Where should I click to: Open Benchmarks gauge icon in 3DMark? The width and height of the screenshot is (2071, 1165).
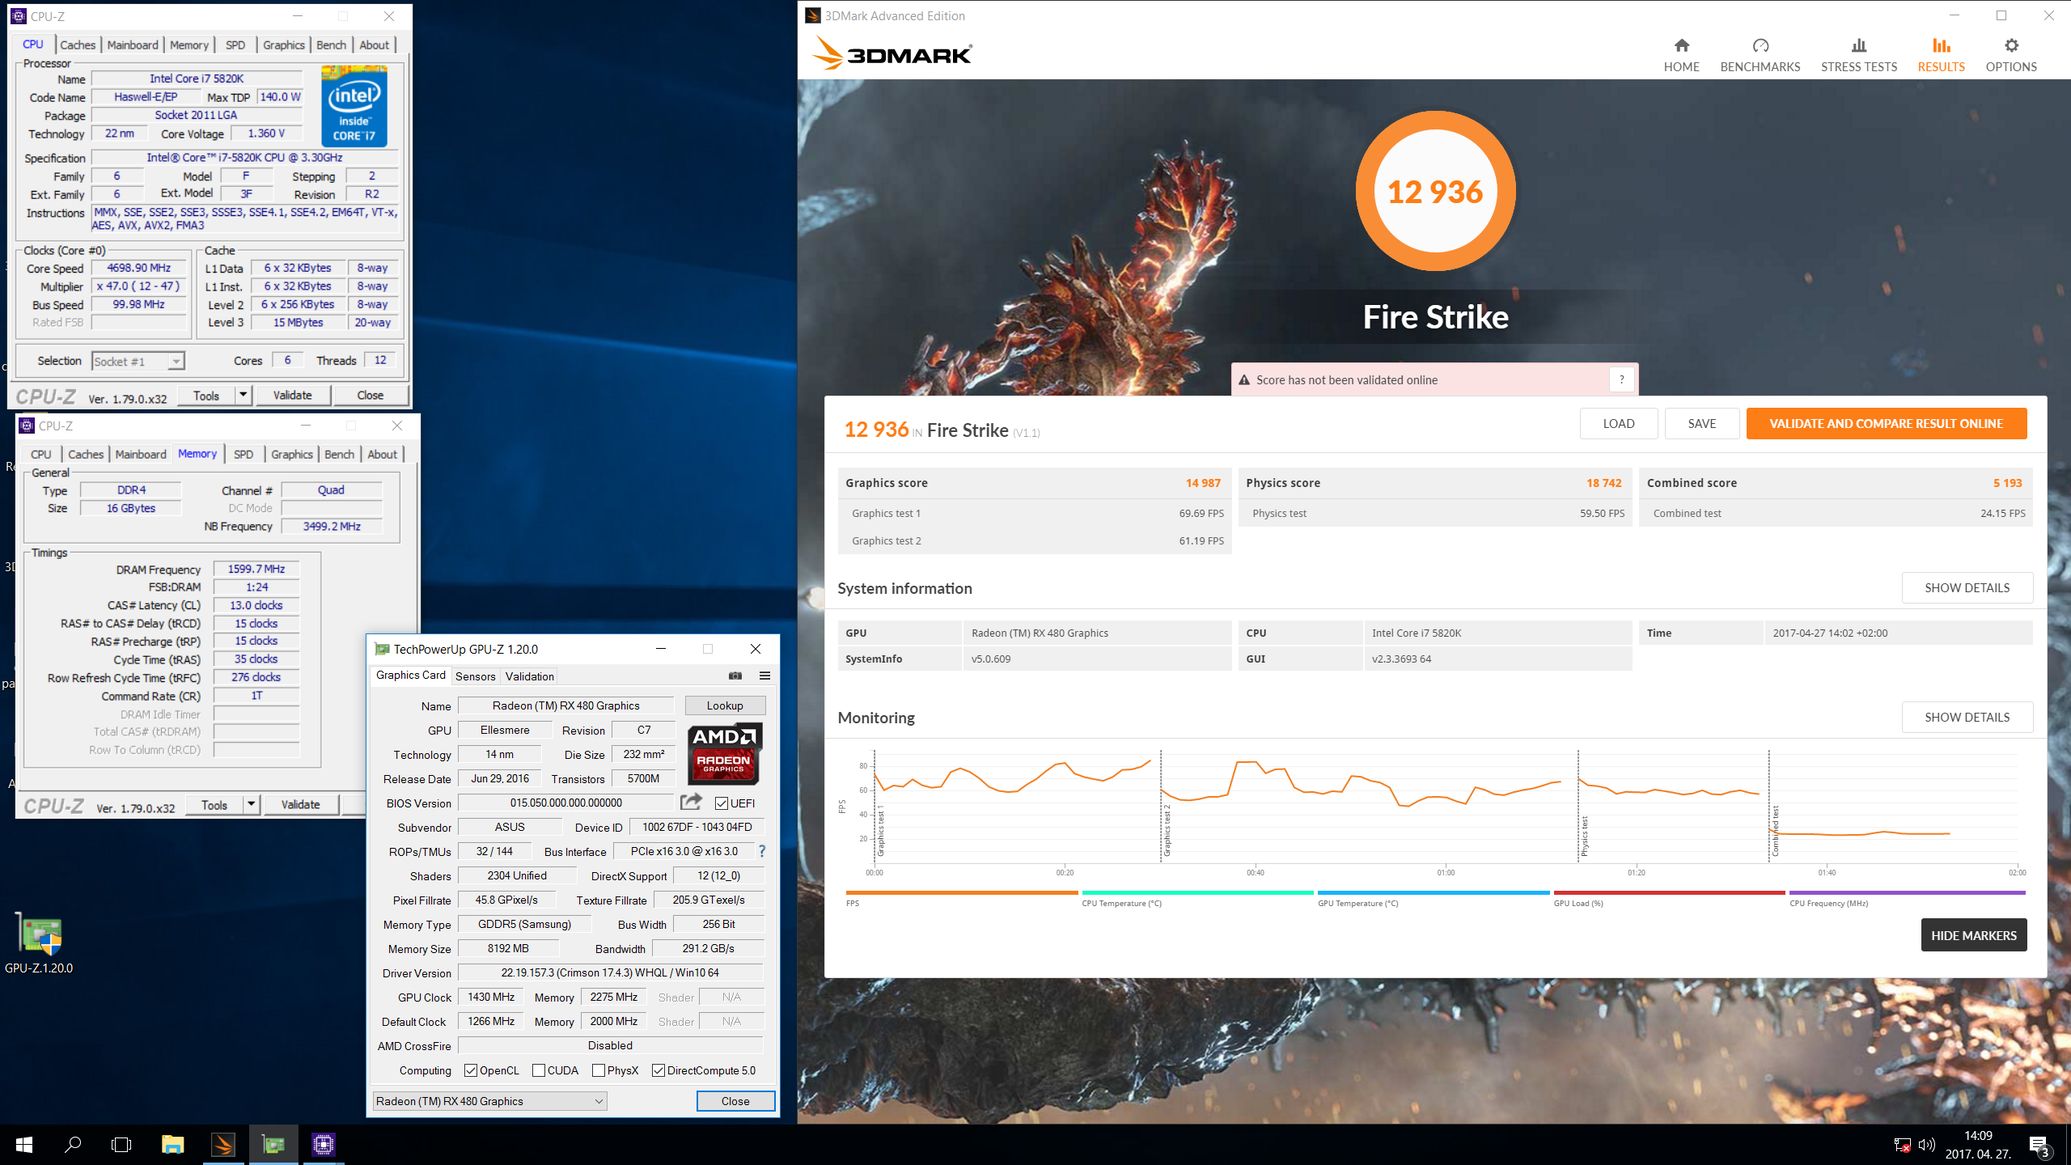[x=1760, y=46]
